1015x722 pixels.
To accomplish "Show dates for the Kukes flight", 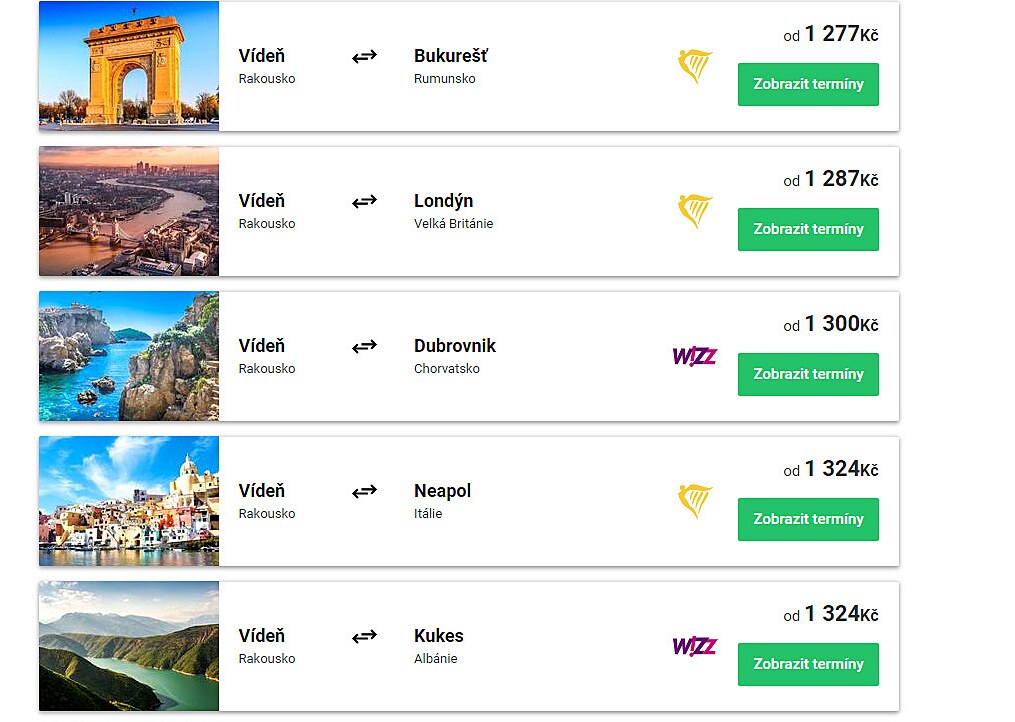I will [808, 664].
